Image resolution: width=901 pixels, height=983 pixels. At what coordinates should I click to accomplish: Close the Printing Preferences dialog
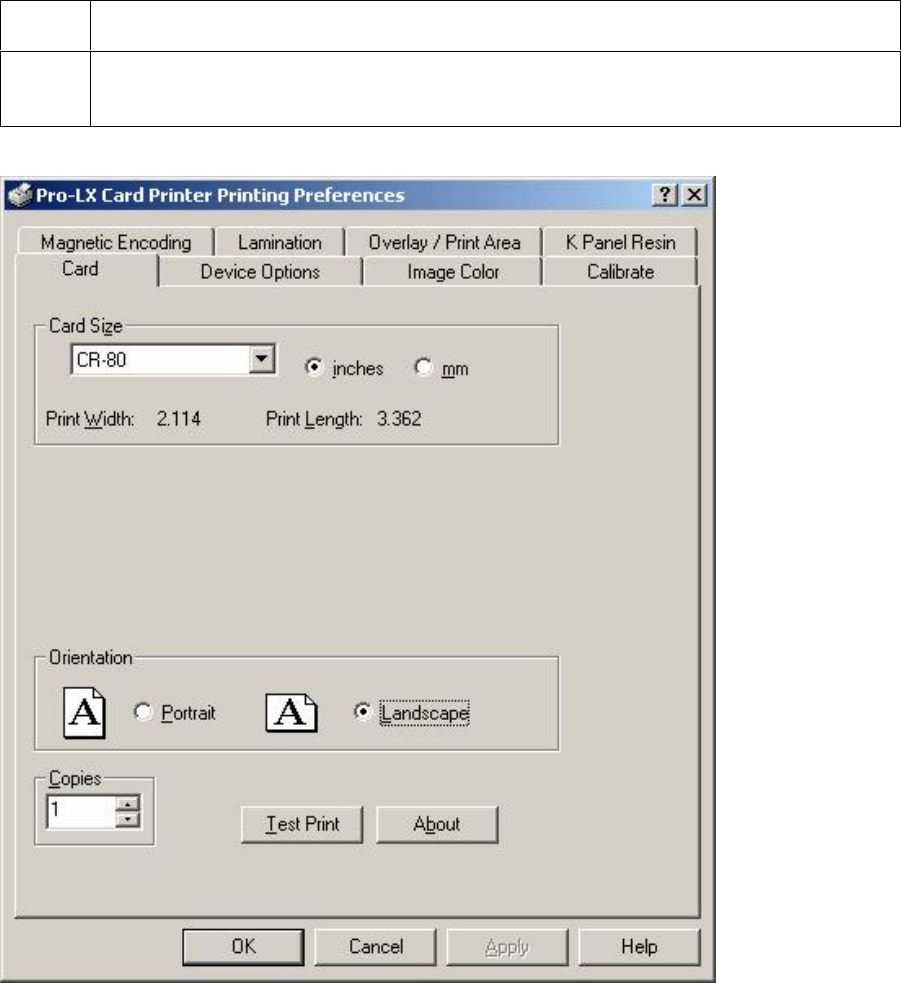(694, 194)
